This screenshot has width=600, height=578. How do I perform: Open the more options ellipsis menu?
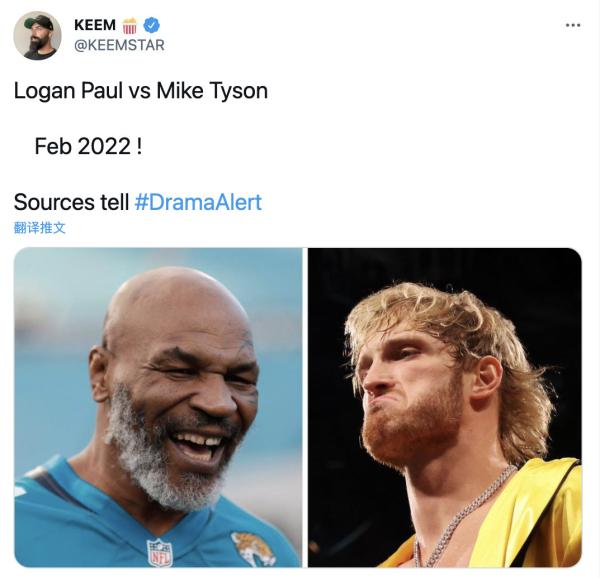click(572, 25)
